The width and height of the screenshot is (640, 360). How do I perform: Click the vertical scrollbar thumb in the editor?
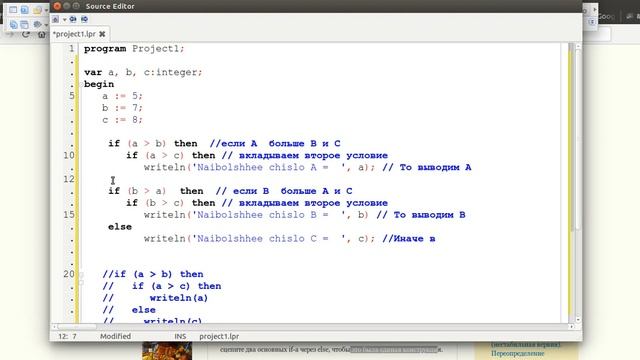(x=577, y=139)
